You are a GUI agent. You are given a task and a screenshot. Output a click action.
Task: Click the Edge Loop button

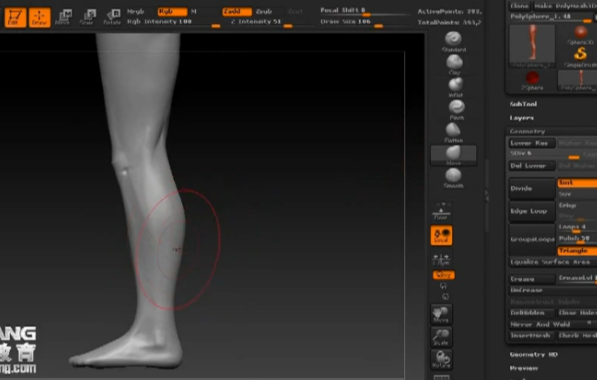click(x=532, y=211)
